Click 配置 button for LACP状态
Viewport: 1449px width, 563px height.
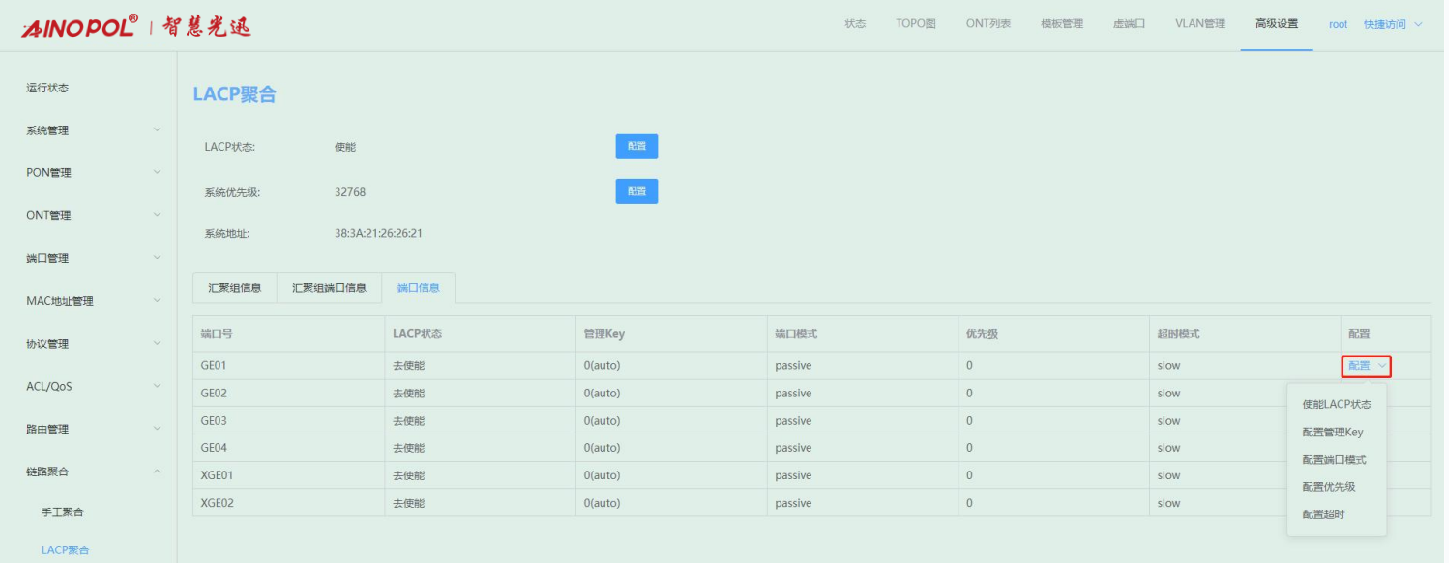point(636,147)
